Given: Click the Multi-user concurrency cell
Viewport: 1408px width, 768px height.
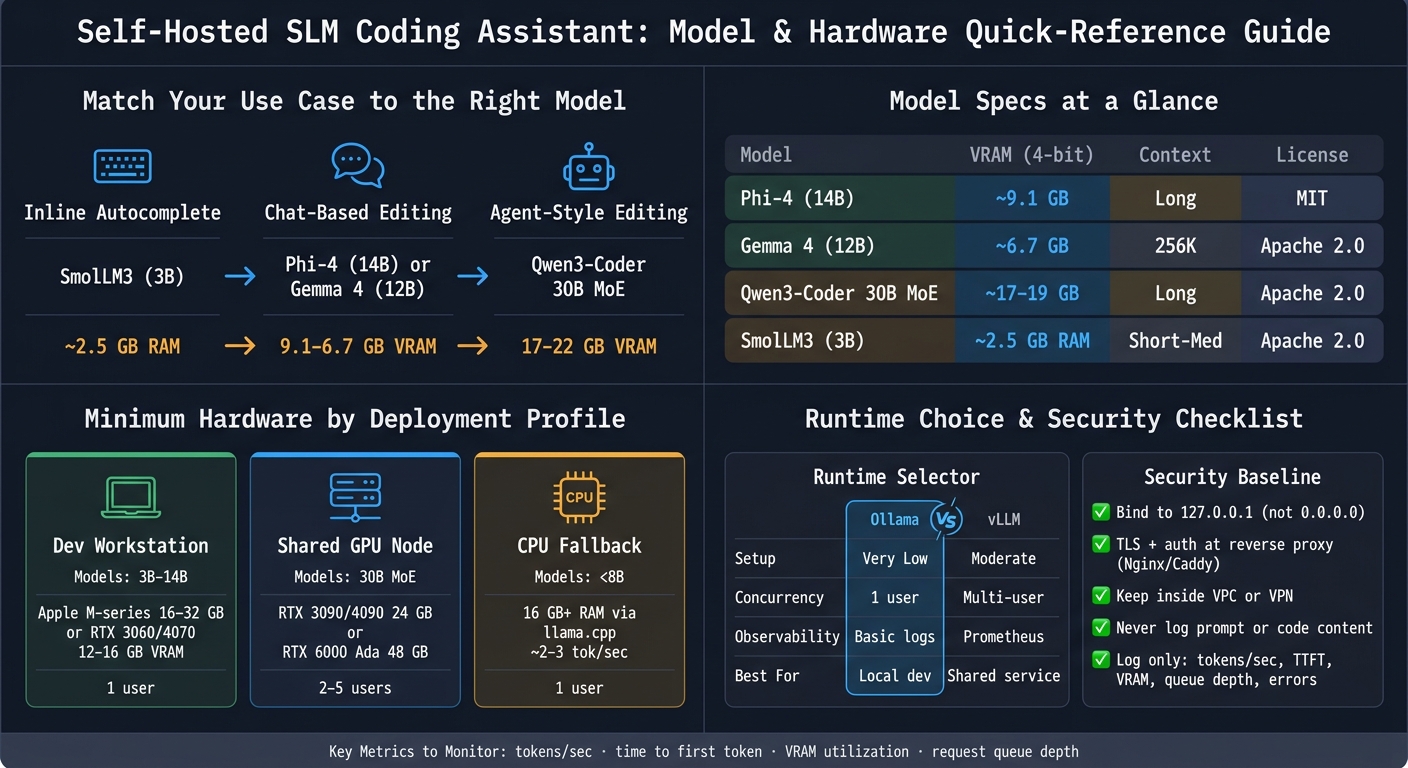Looking at the screenshot, I should 1003,597.
